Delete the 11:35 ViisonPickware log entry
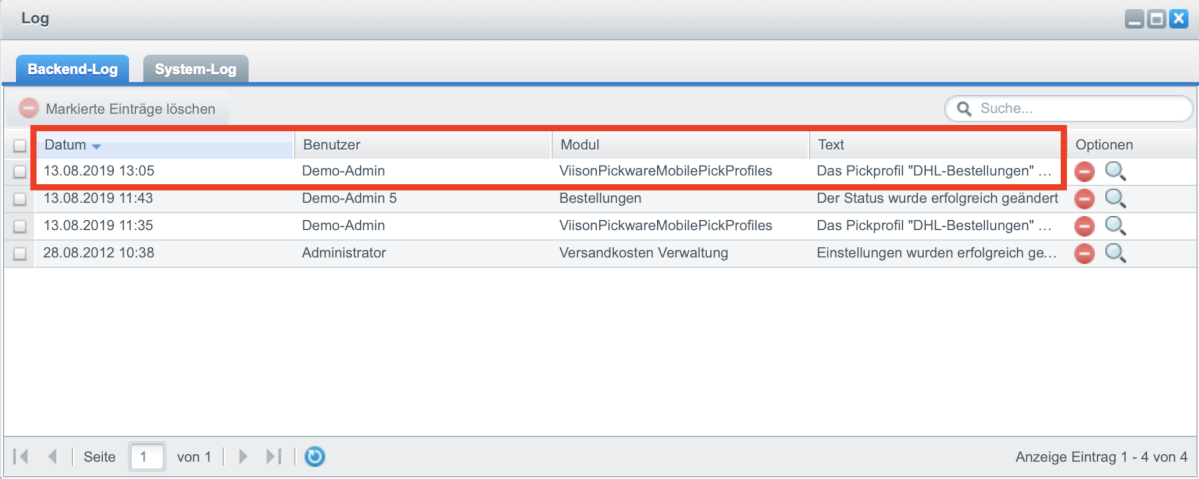This screenshot has height=479, width=1199. [x=1084, y=226]
